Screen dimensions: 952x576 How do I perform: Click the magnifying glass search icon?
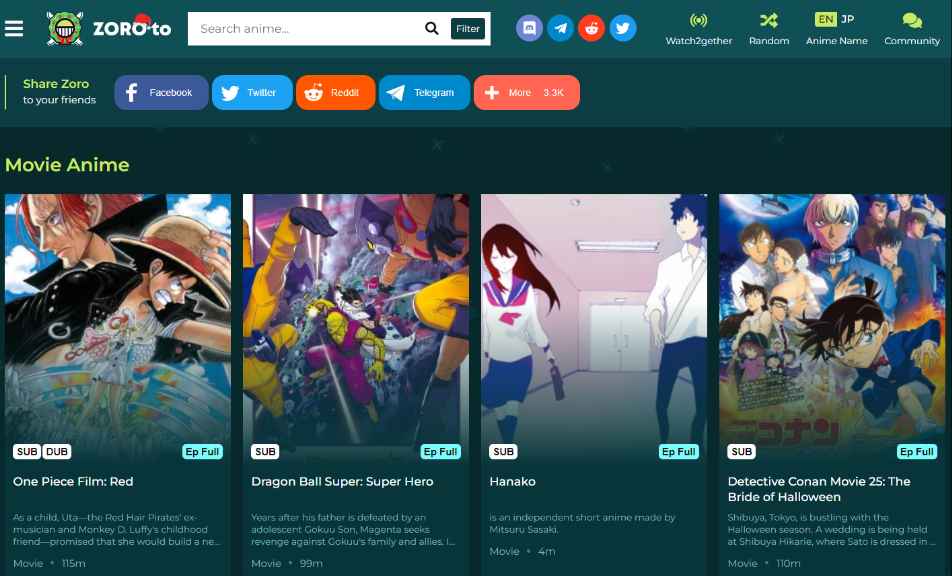[x=431, y=28]
